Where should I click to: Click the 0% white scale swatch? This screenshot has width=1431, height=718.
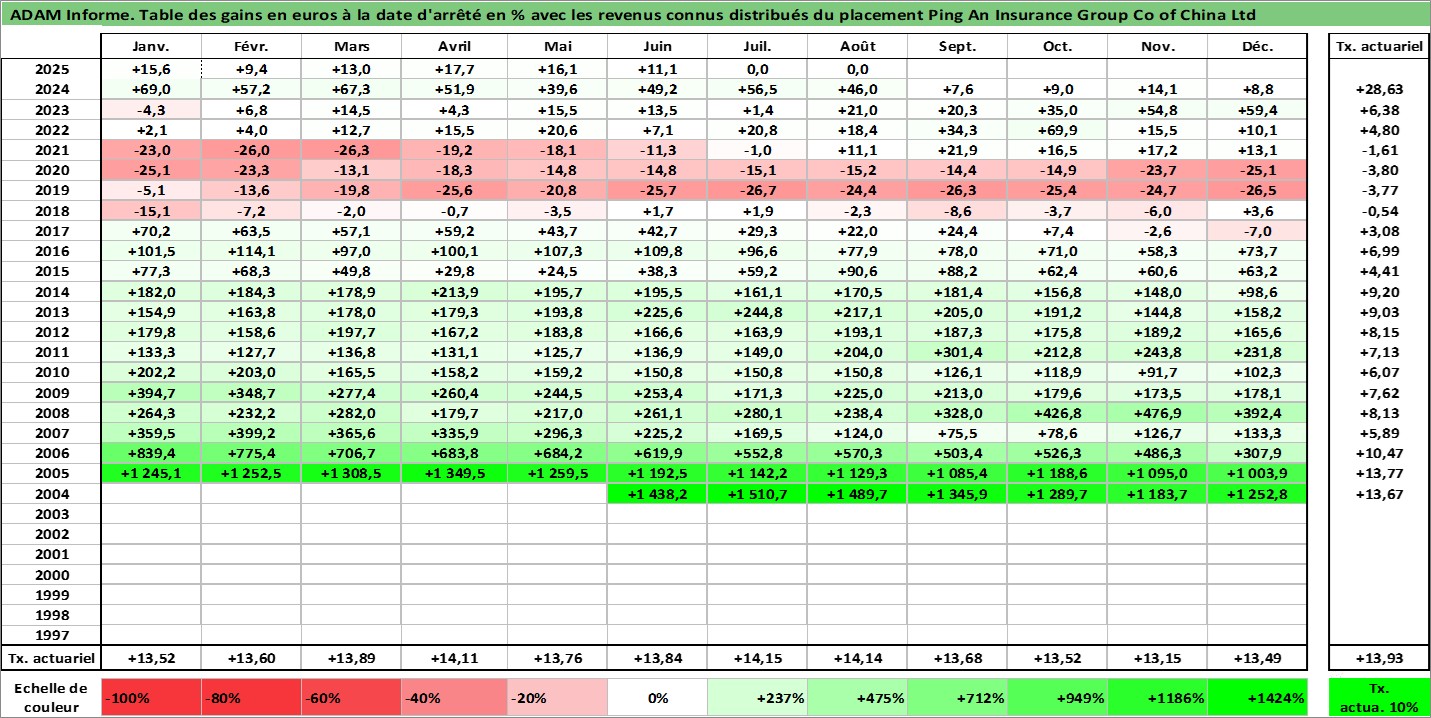tap(657, 698)
